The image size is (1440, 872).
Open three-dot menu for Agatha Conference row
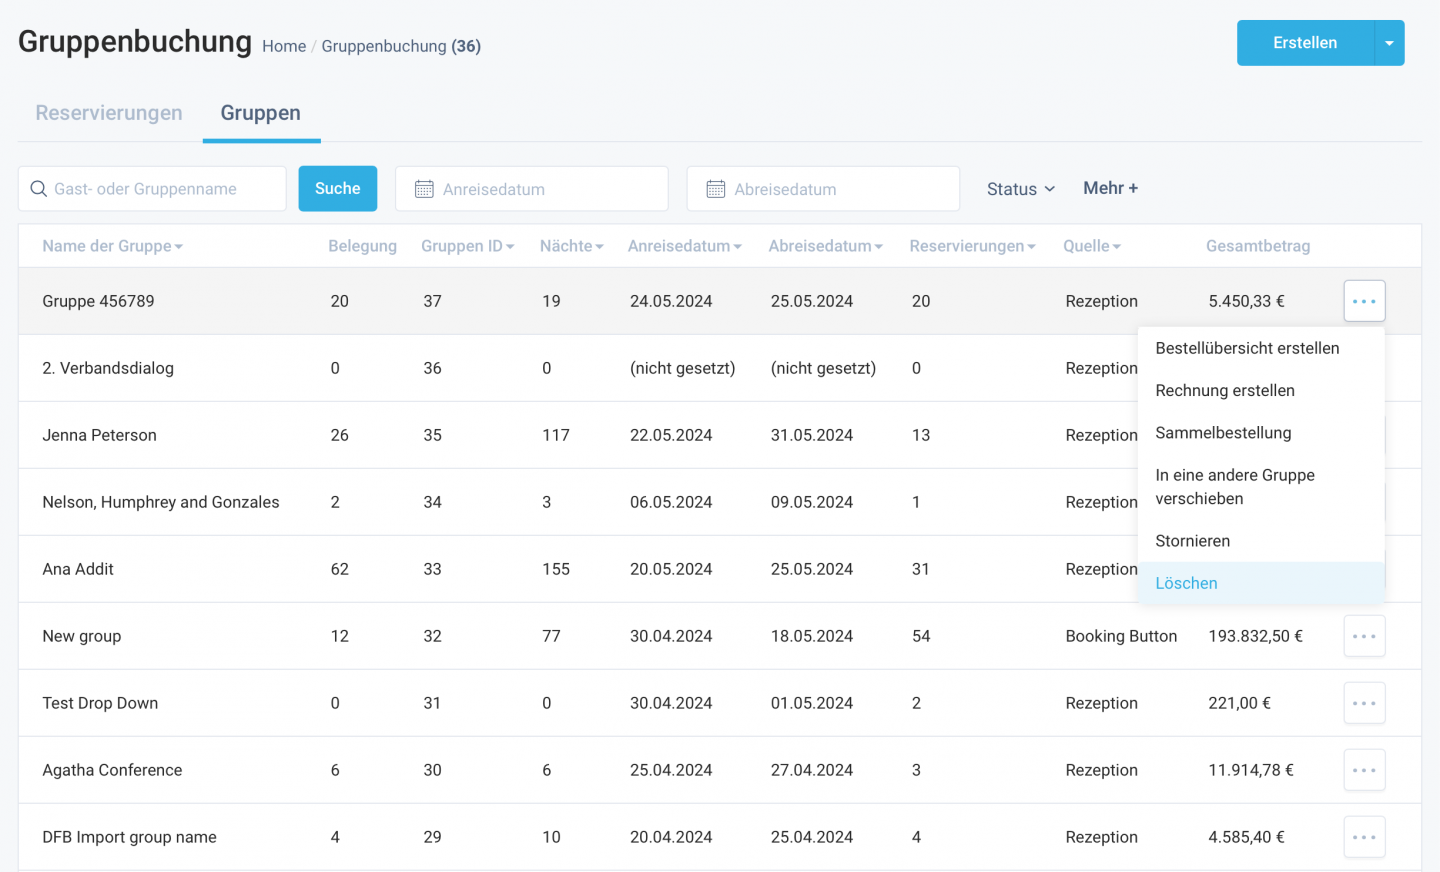[1364, 770]
